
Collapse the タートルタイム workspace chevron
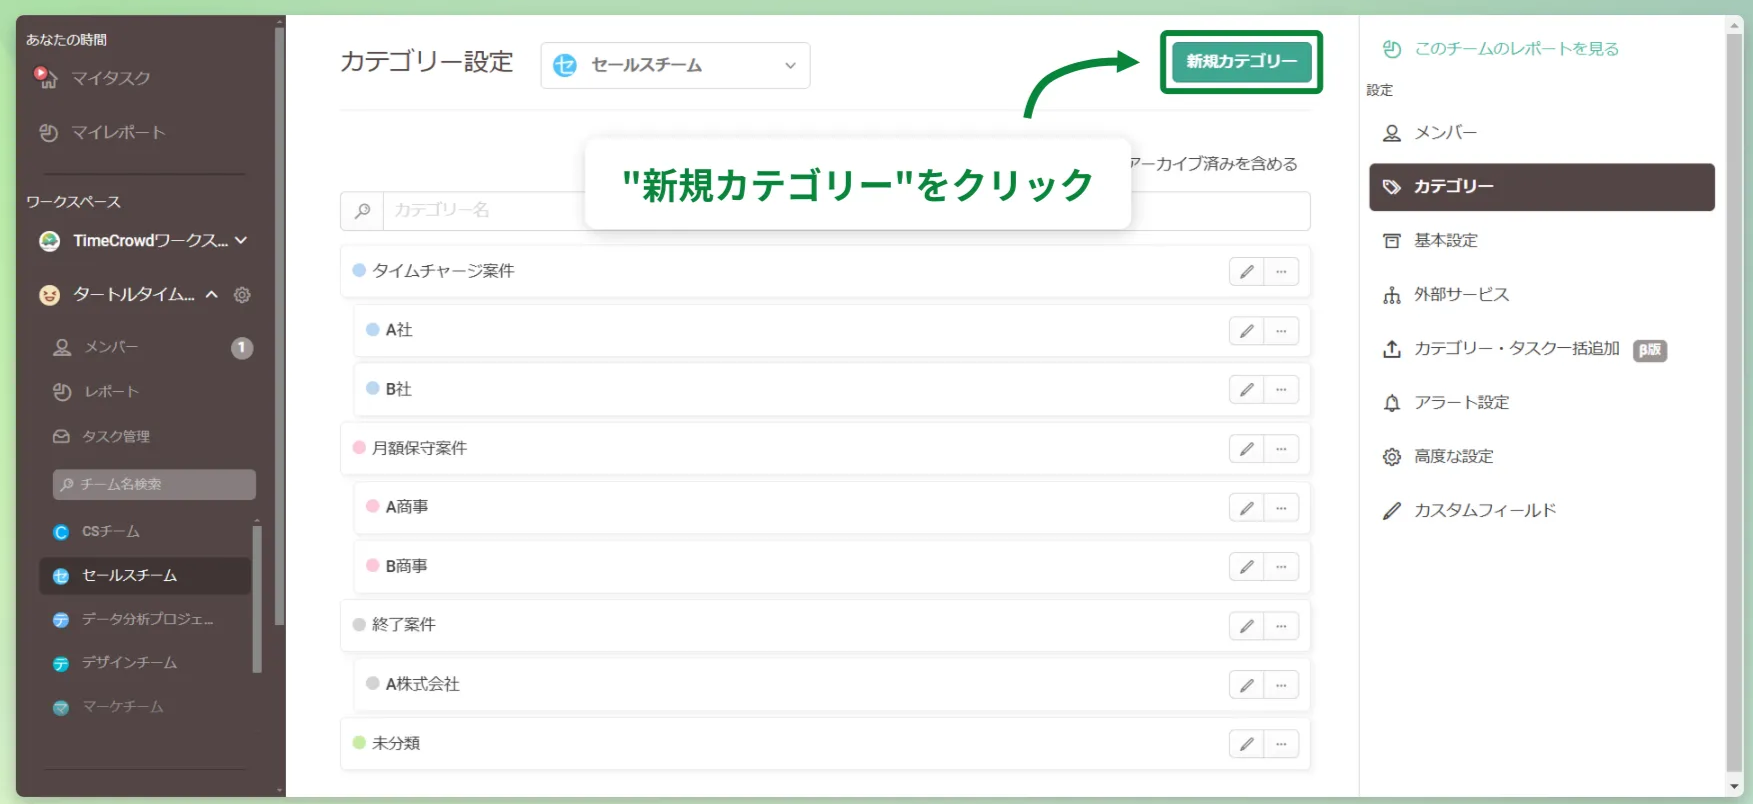tap(212, 295)
